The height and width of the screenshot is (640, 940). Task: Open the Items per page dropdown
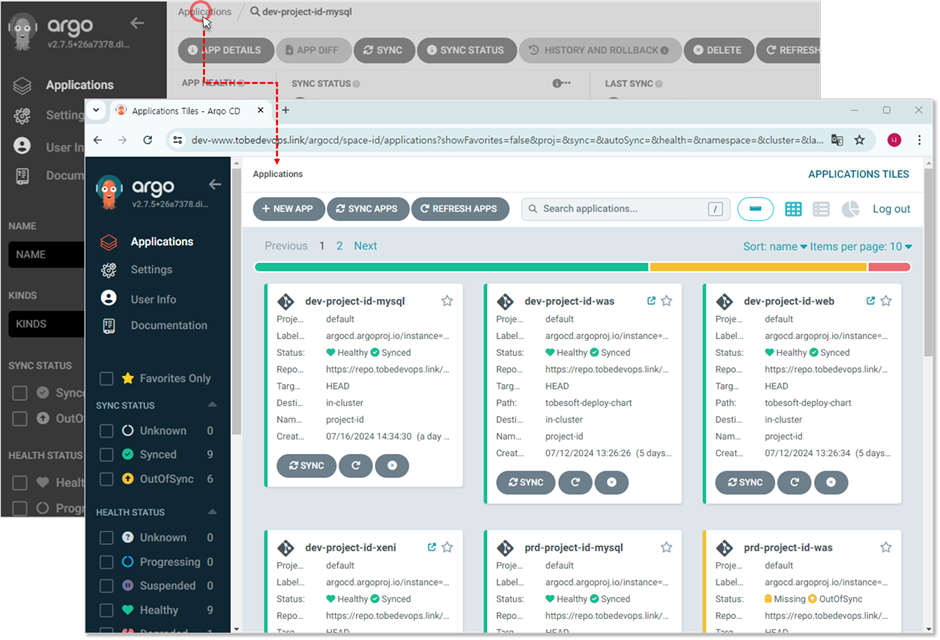pos(861,246)
